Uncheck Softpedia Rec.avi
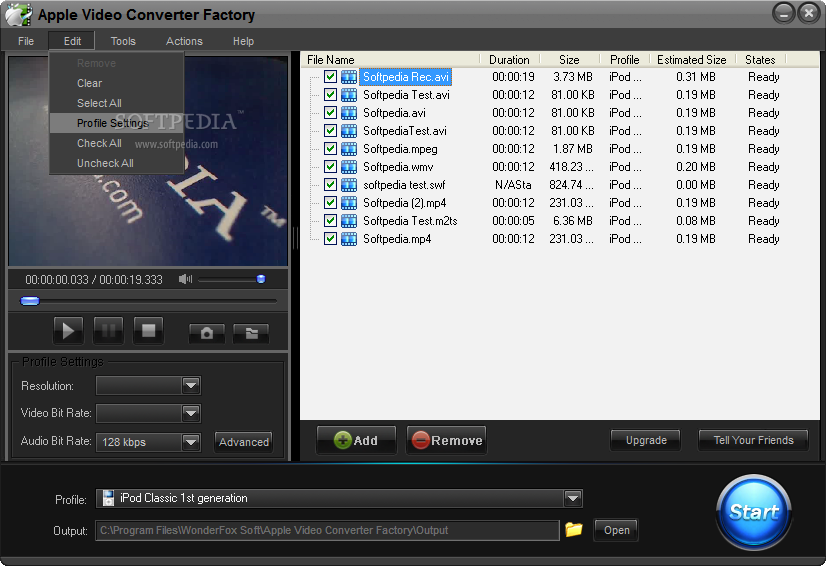Screen dimensions: 826x566 [330, 77]
